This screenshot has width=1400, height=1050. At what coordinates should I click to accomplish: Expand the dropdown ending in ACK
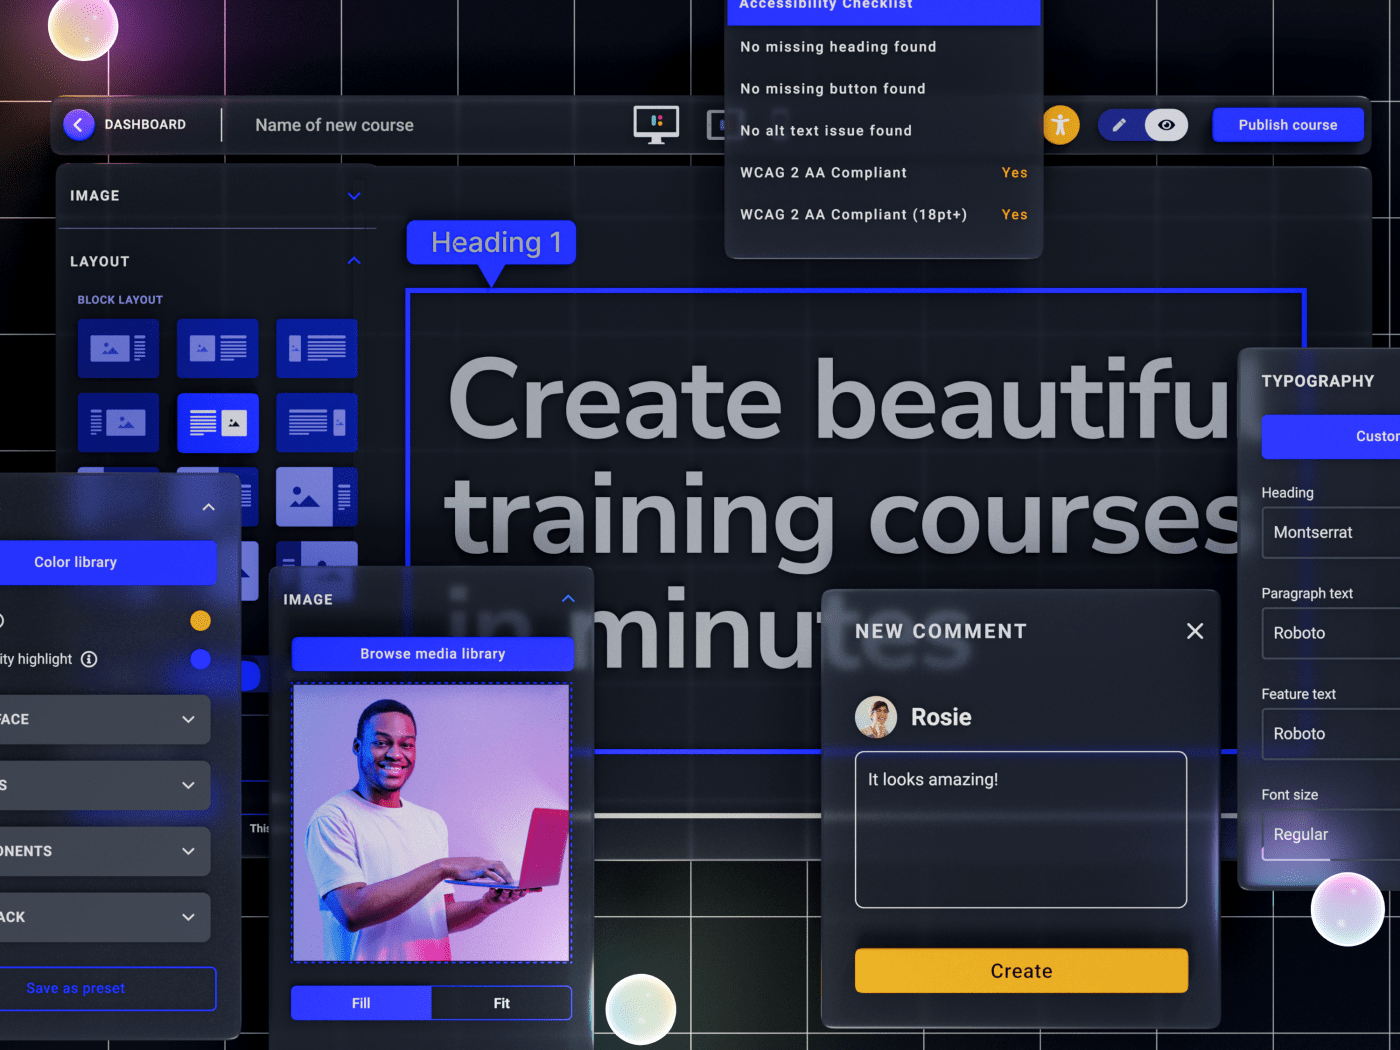point(105,917)
